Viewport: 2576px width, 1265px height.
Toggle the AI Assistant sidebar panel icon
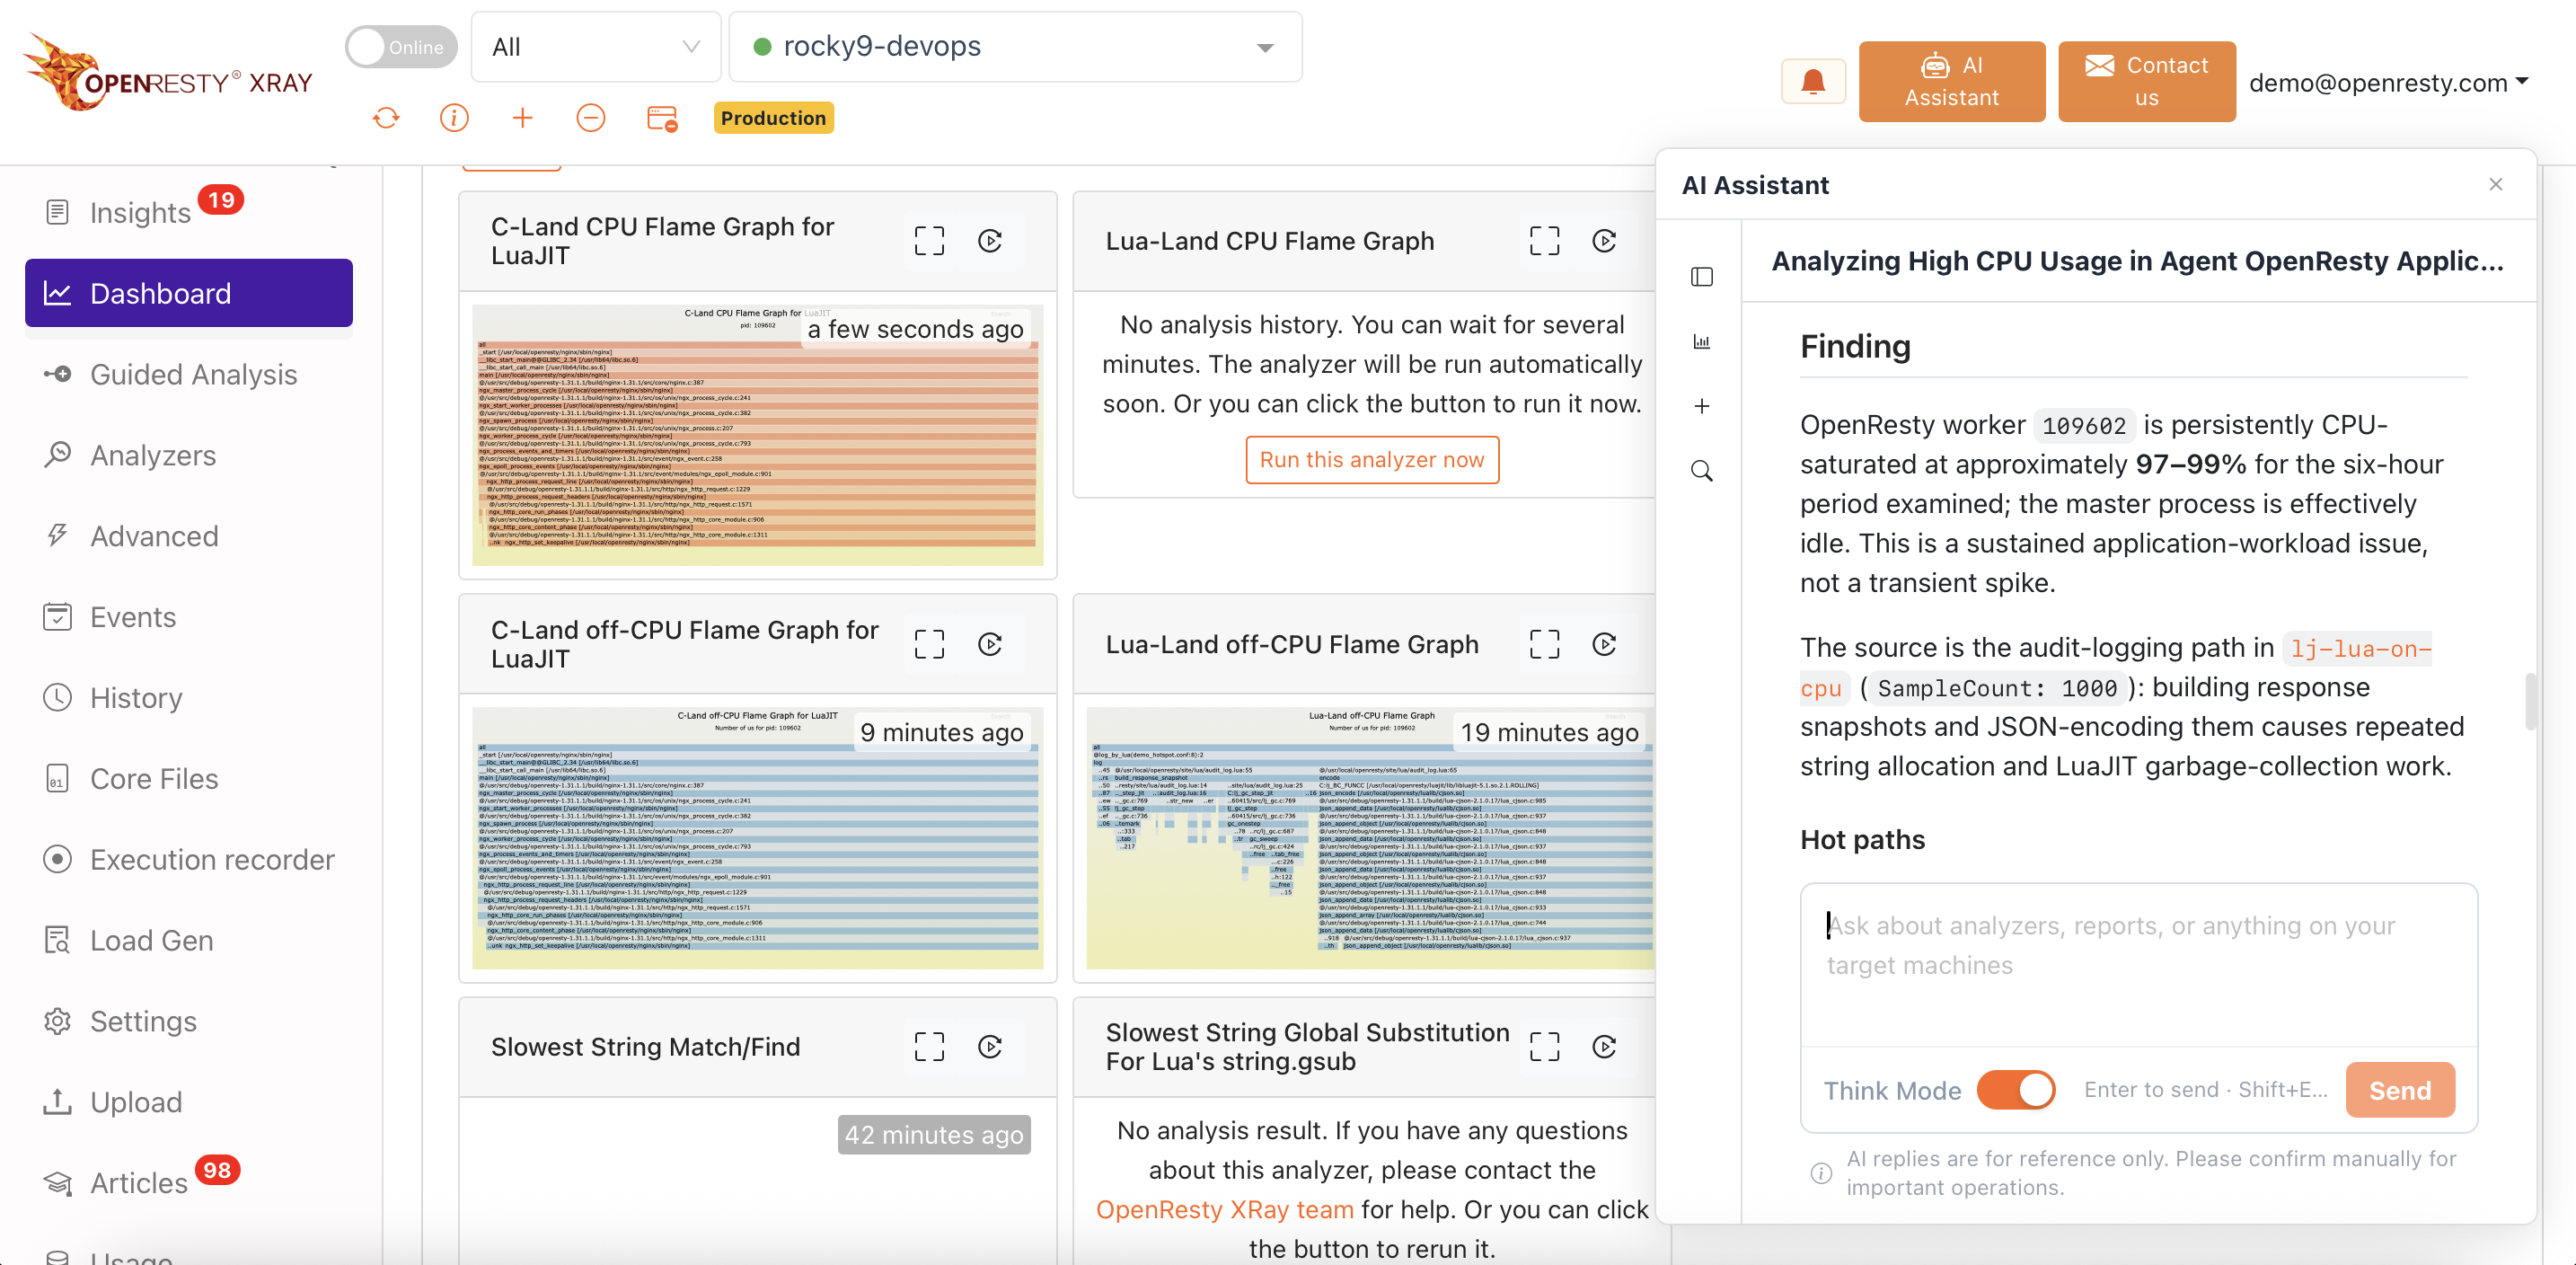tap(1701, 277)
